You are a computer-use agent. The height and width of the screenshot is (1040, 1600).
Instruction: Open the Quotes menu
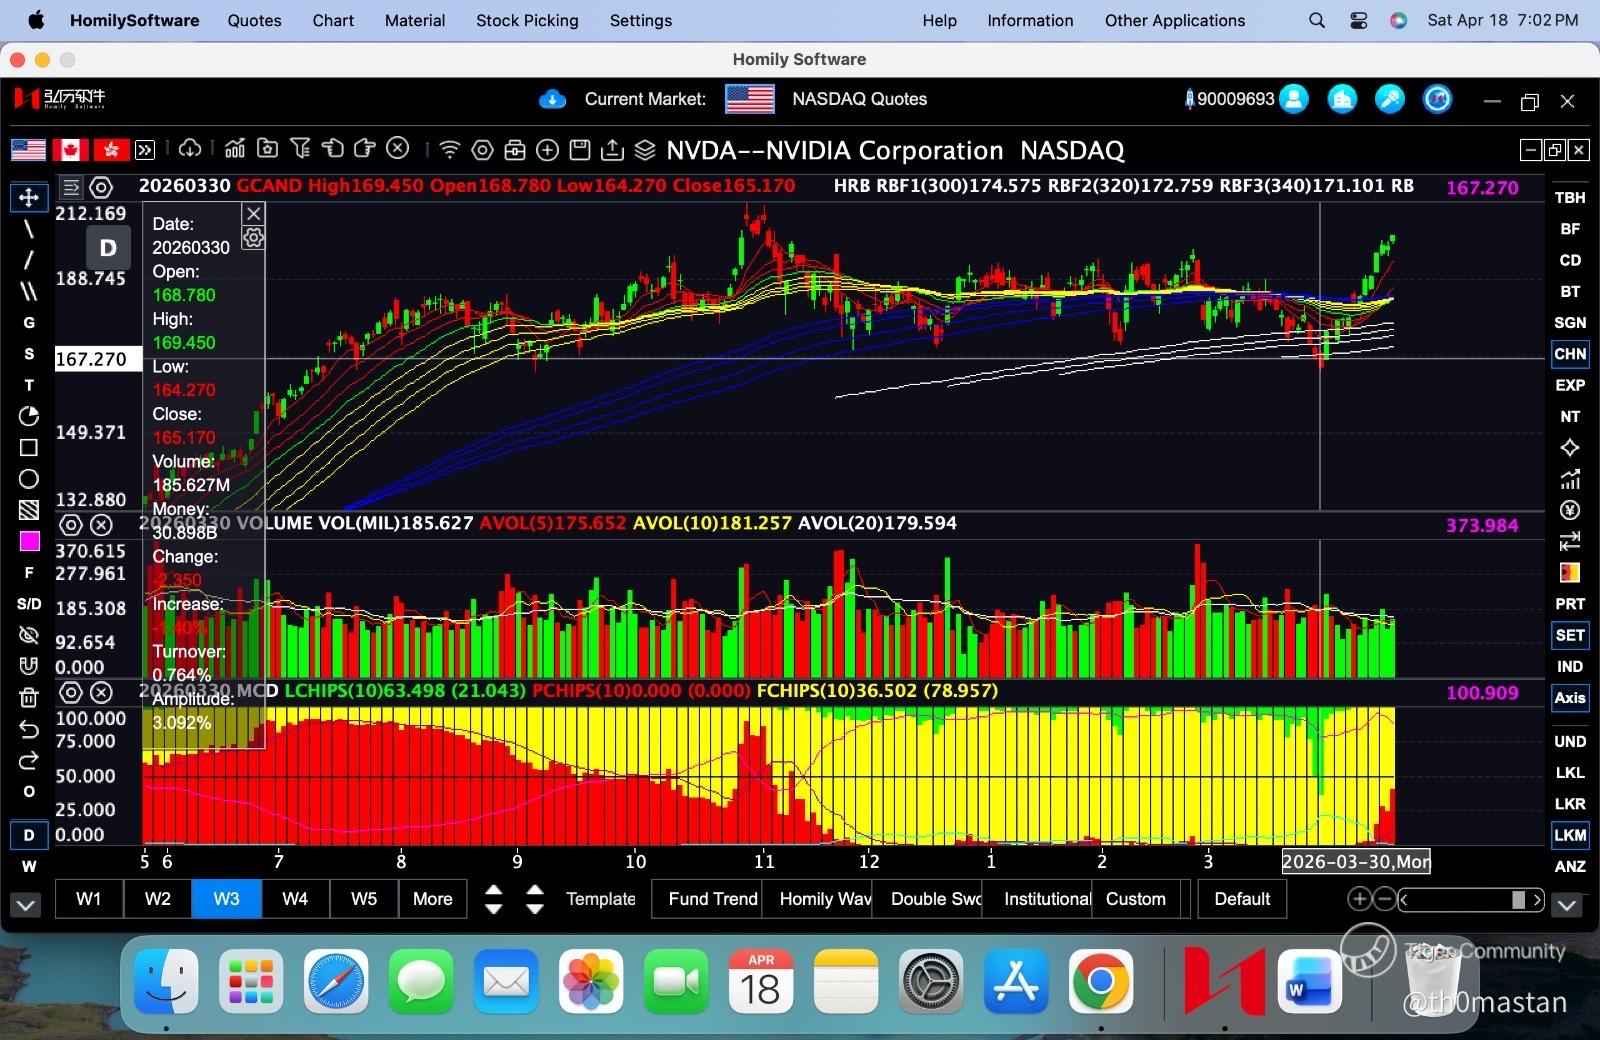(254, 20)
